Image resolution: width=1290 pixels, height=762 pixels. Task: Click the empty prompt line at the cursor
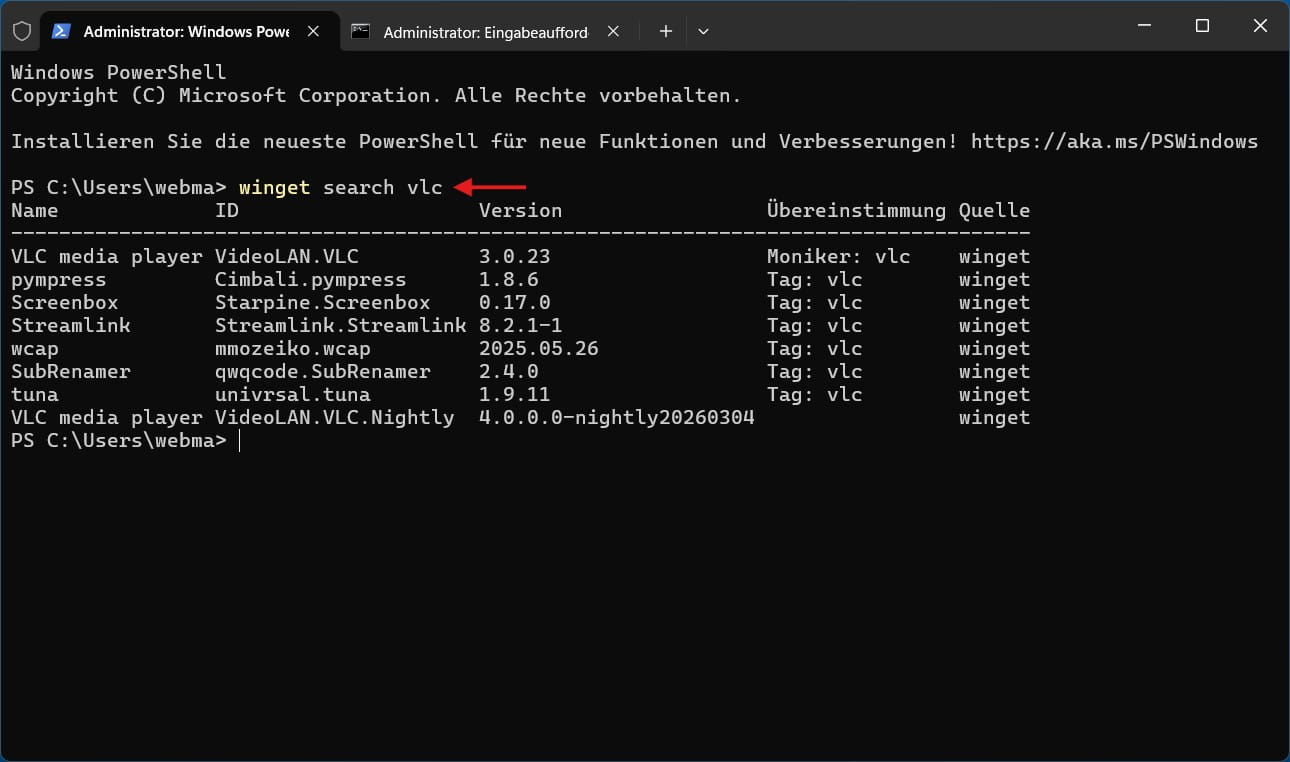coord(240,440)
